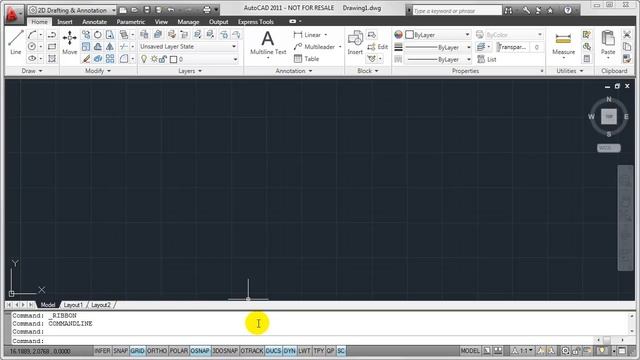The height and width of the screenshot is (360, 640).
Task: Click the Multiline Text tool
Action: [x=268, y=43]
